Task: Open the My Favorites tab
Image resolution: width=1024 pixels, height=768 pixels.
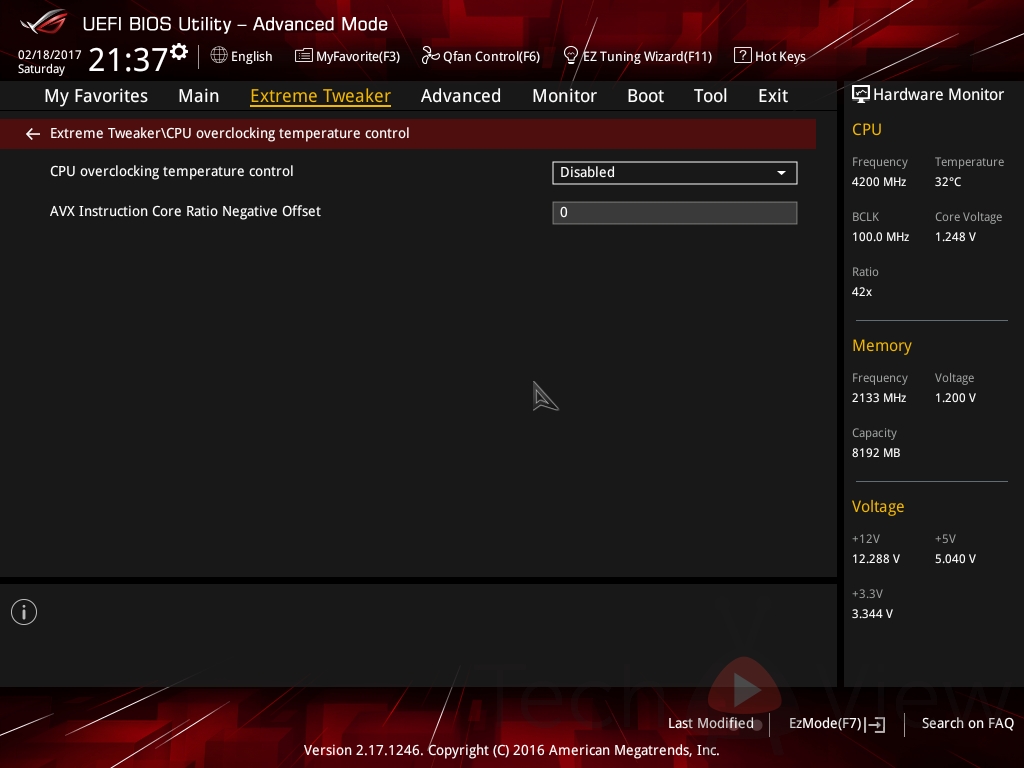Action: 96,96
